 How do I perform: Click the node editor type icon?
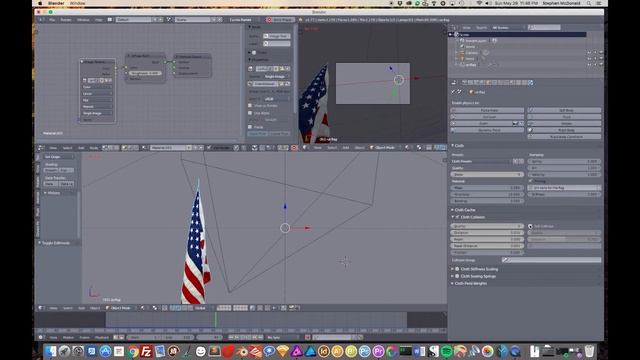tap(41, 148)
